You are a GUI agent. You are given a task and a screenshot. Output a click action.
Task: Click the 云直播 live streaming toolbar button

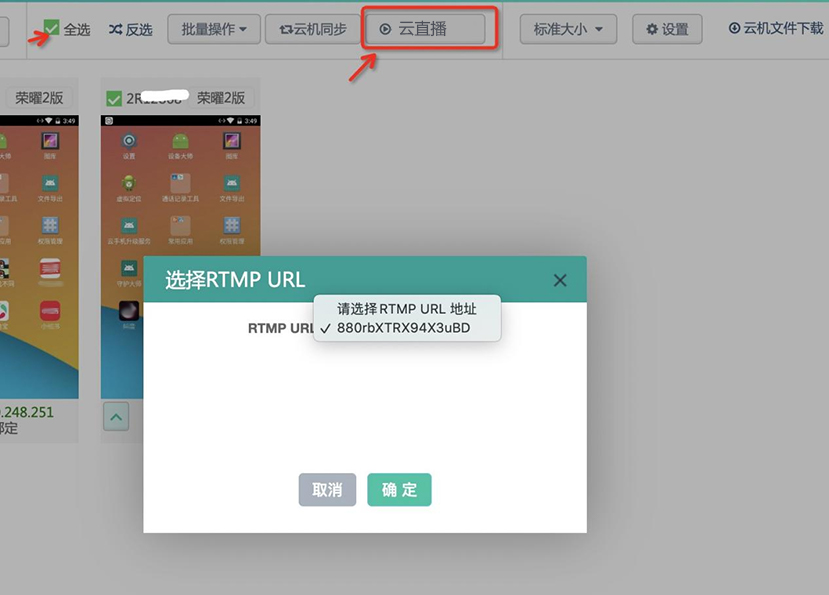[x=429, y=28]
